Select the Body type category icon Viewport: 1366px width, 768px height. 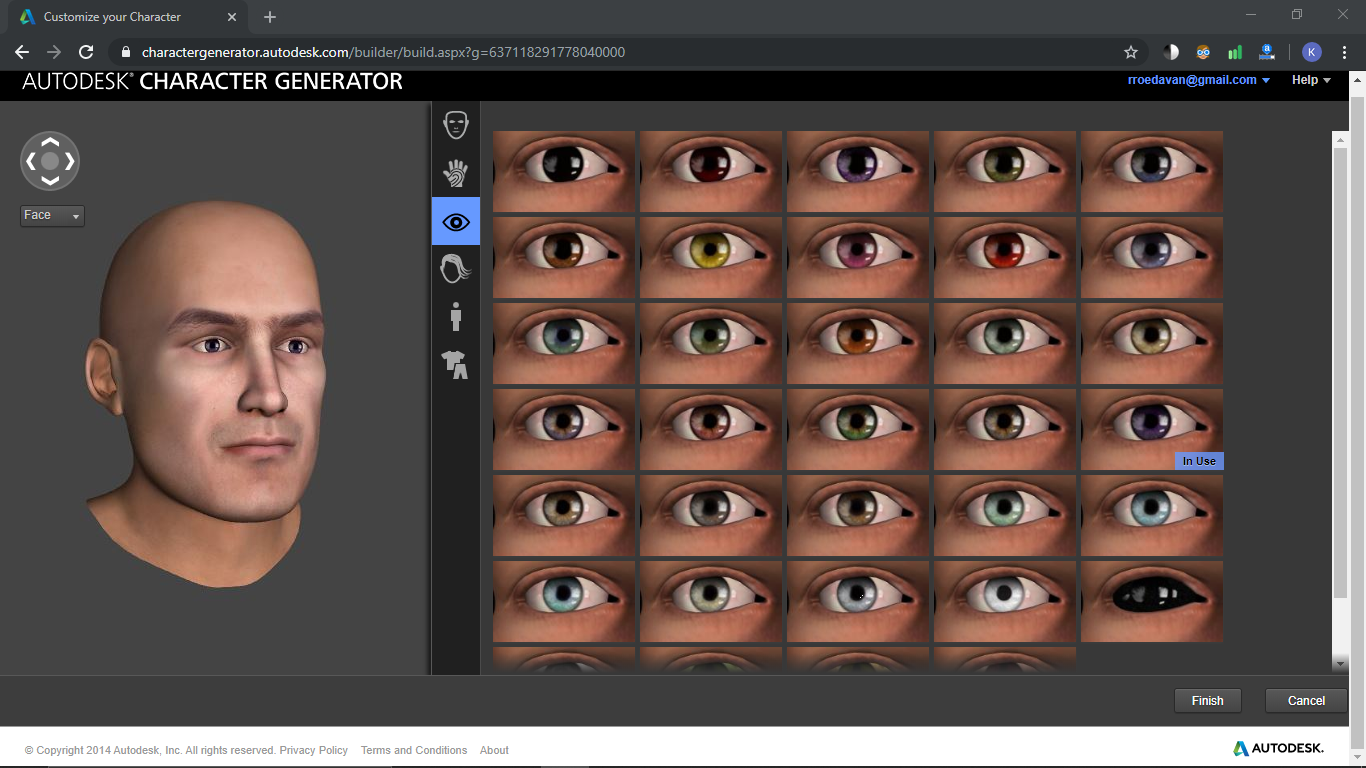click(x=455, y=317)
